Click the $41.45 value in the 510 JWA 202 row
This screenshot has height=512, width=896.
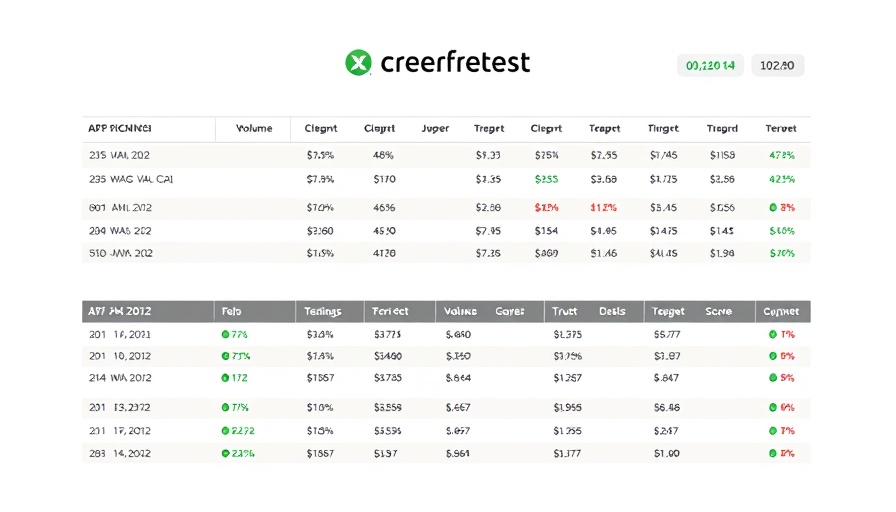663,253
